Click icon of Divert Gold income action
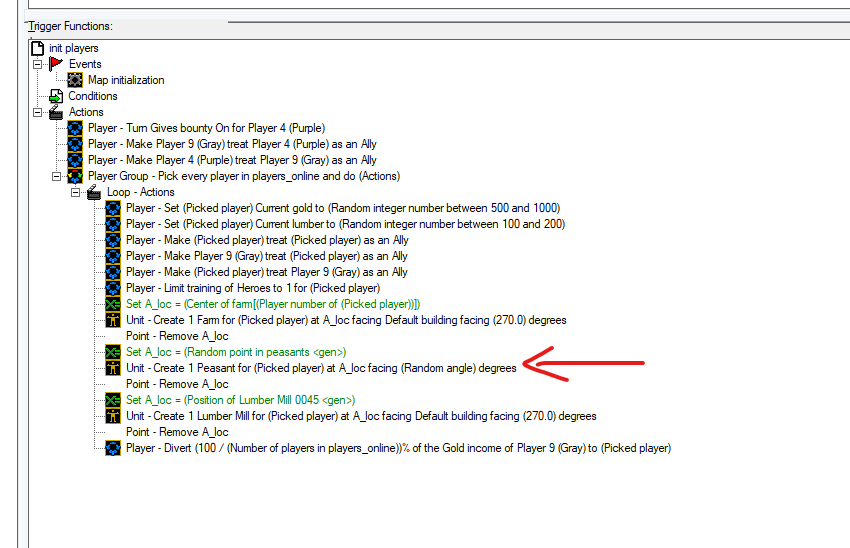This screenshot has width=850, height=548. click(113, 448)
